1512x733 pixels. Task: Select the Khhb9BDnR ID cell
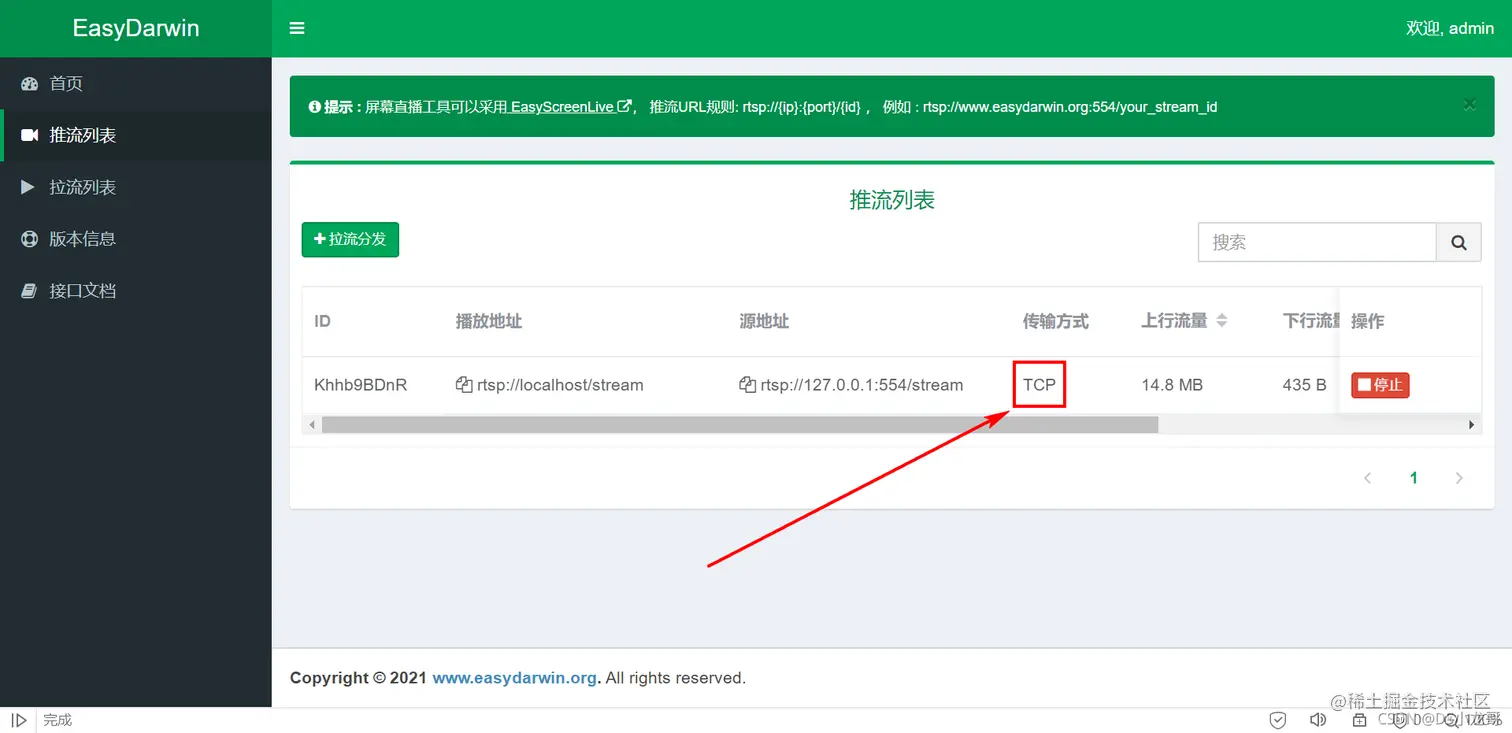[x=361, y=385]
